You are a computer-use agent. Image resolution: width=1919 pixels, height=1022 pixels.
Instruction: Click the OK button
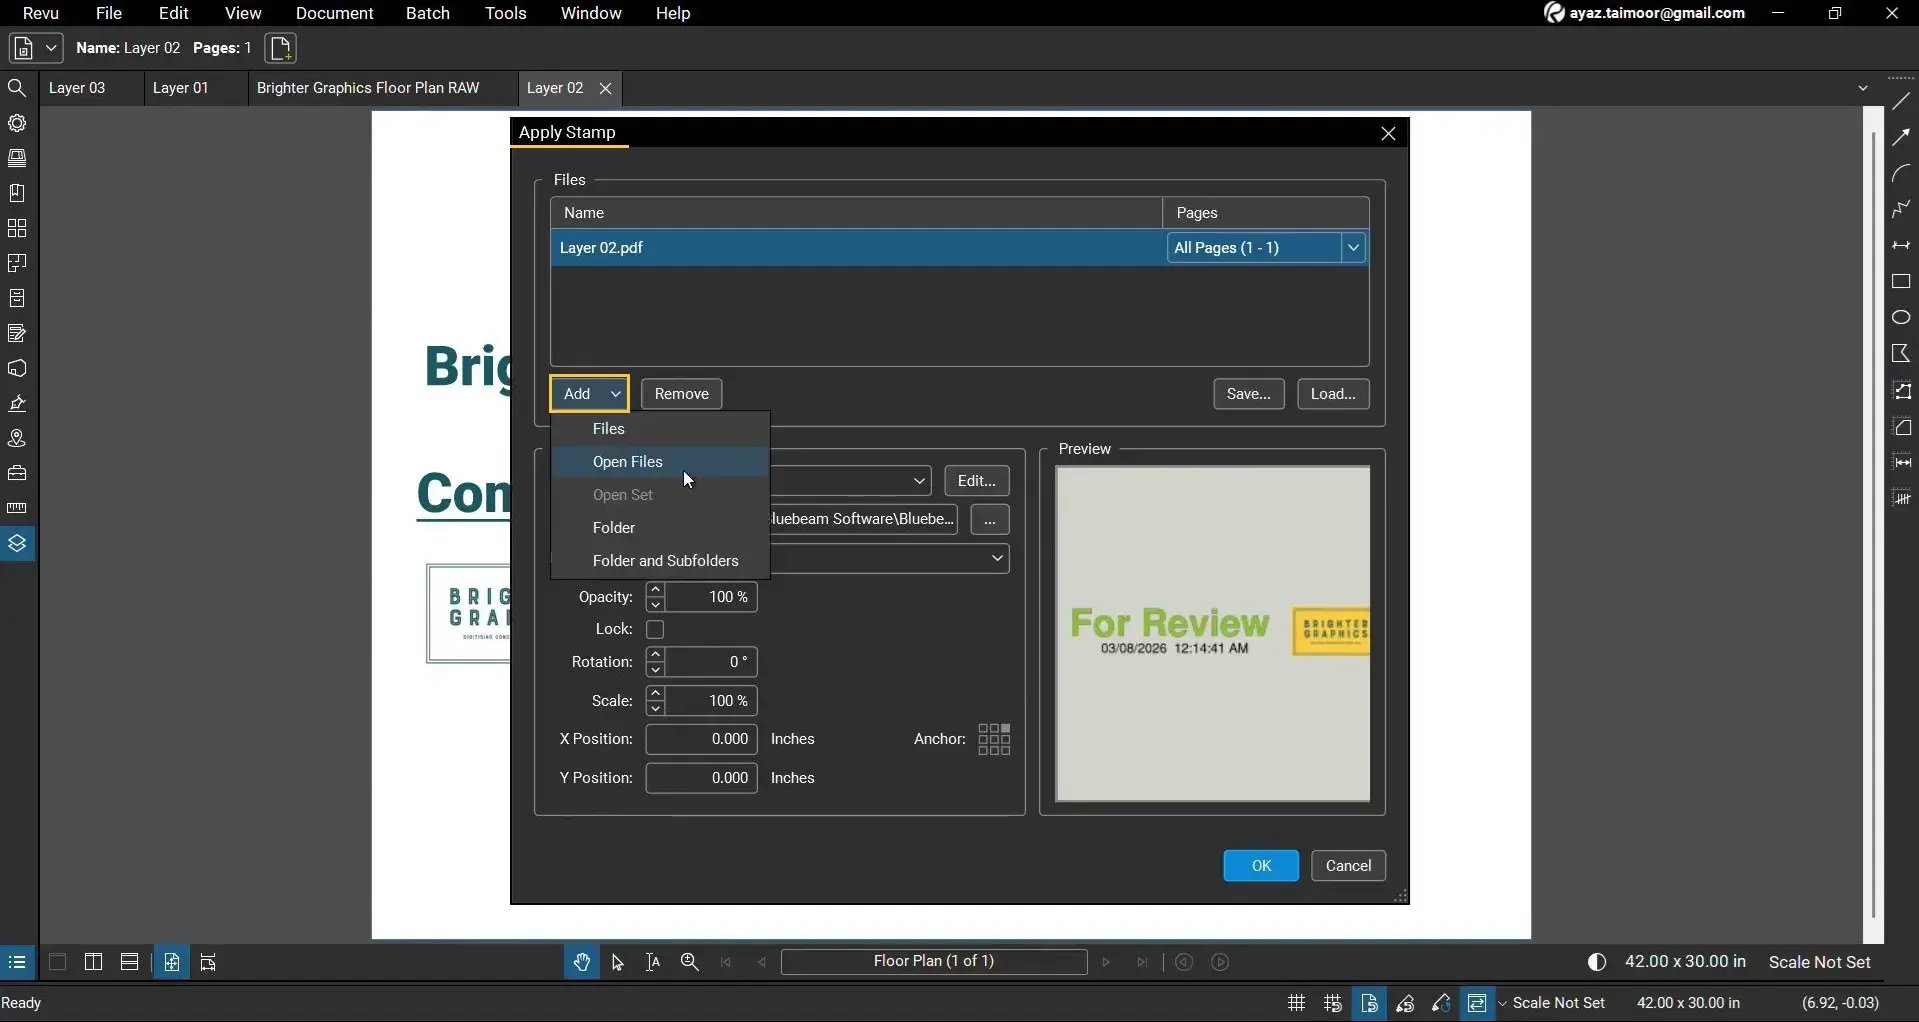1261,866
